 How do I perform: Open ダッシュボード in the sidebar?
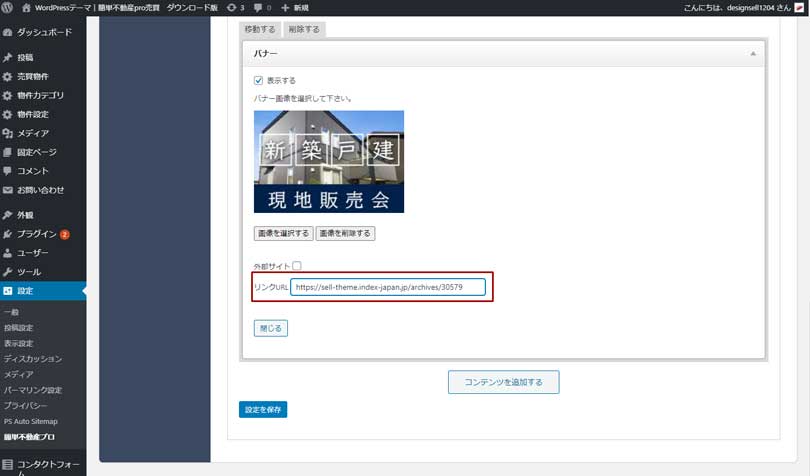[43, 32]
